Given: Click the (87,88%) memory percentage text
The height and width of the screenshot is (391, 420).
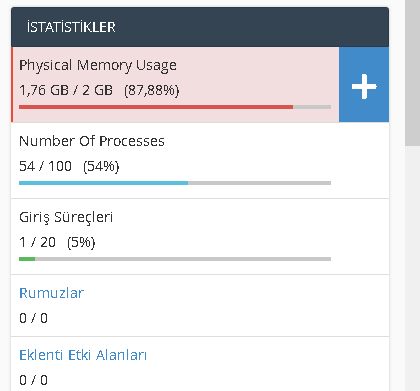Looking at the screenshot, I should (x=152, y=90).
